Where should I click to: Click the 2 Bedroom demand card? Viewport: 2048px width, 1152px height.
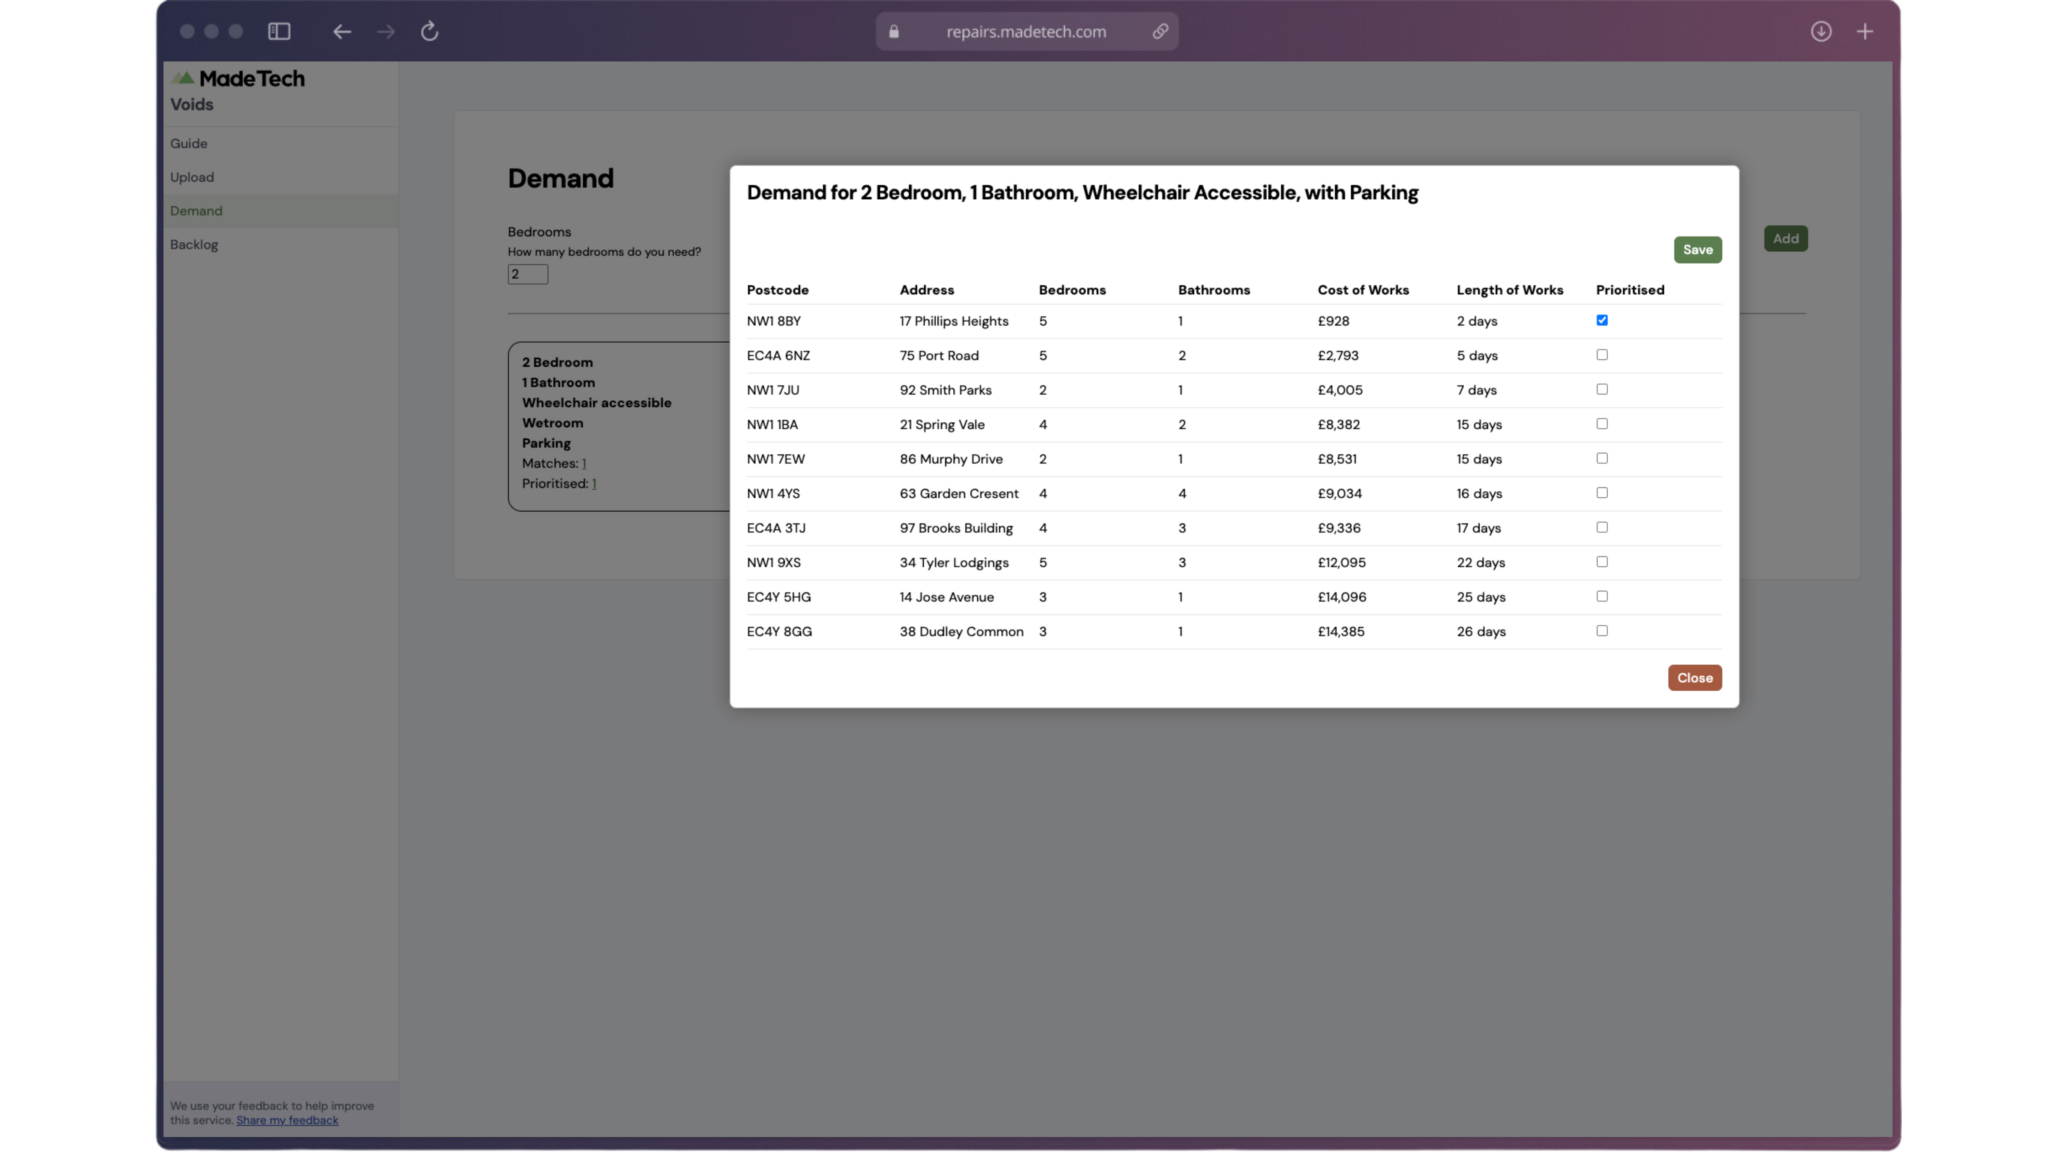618,427
